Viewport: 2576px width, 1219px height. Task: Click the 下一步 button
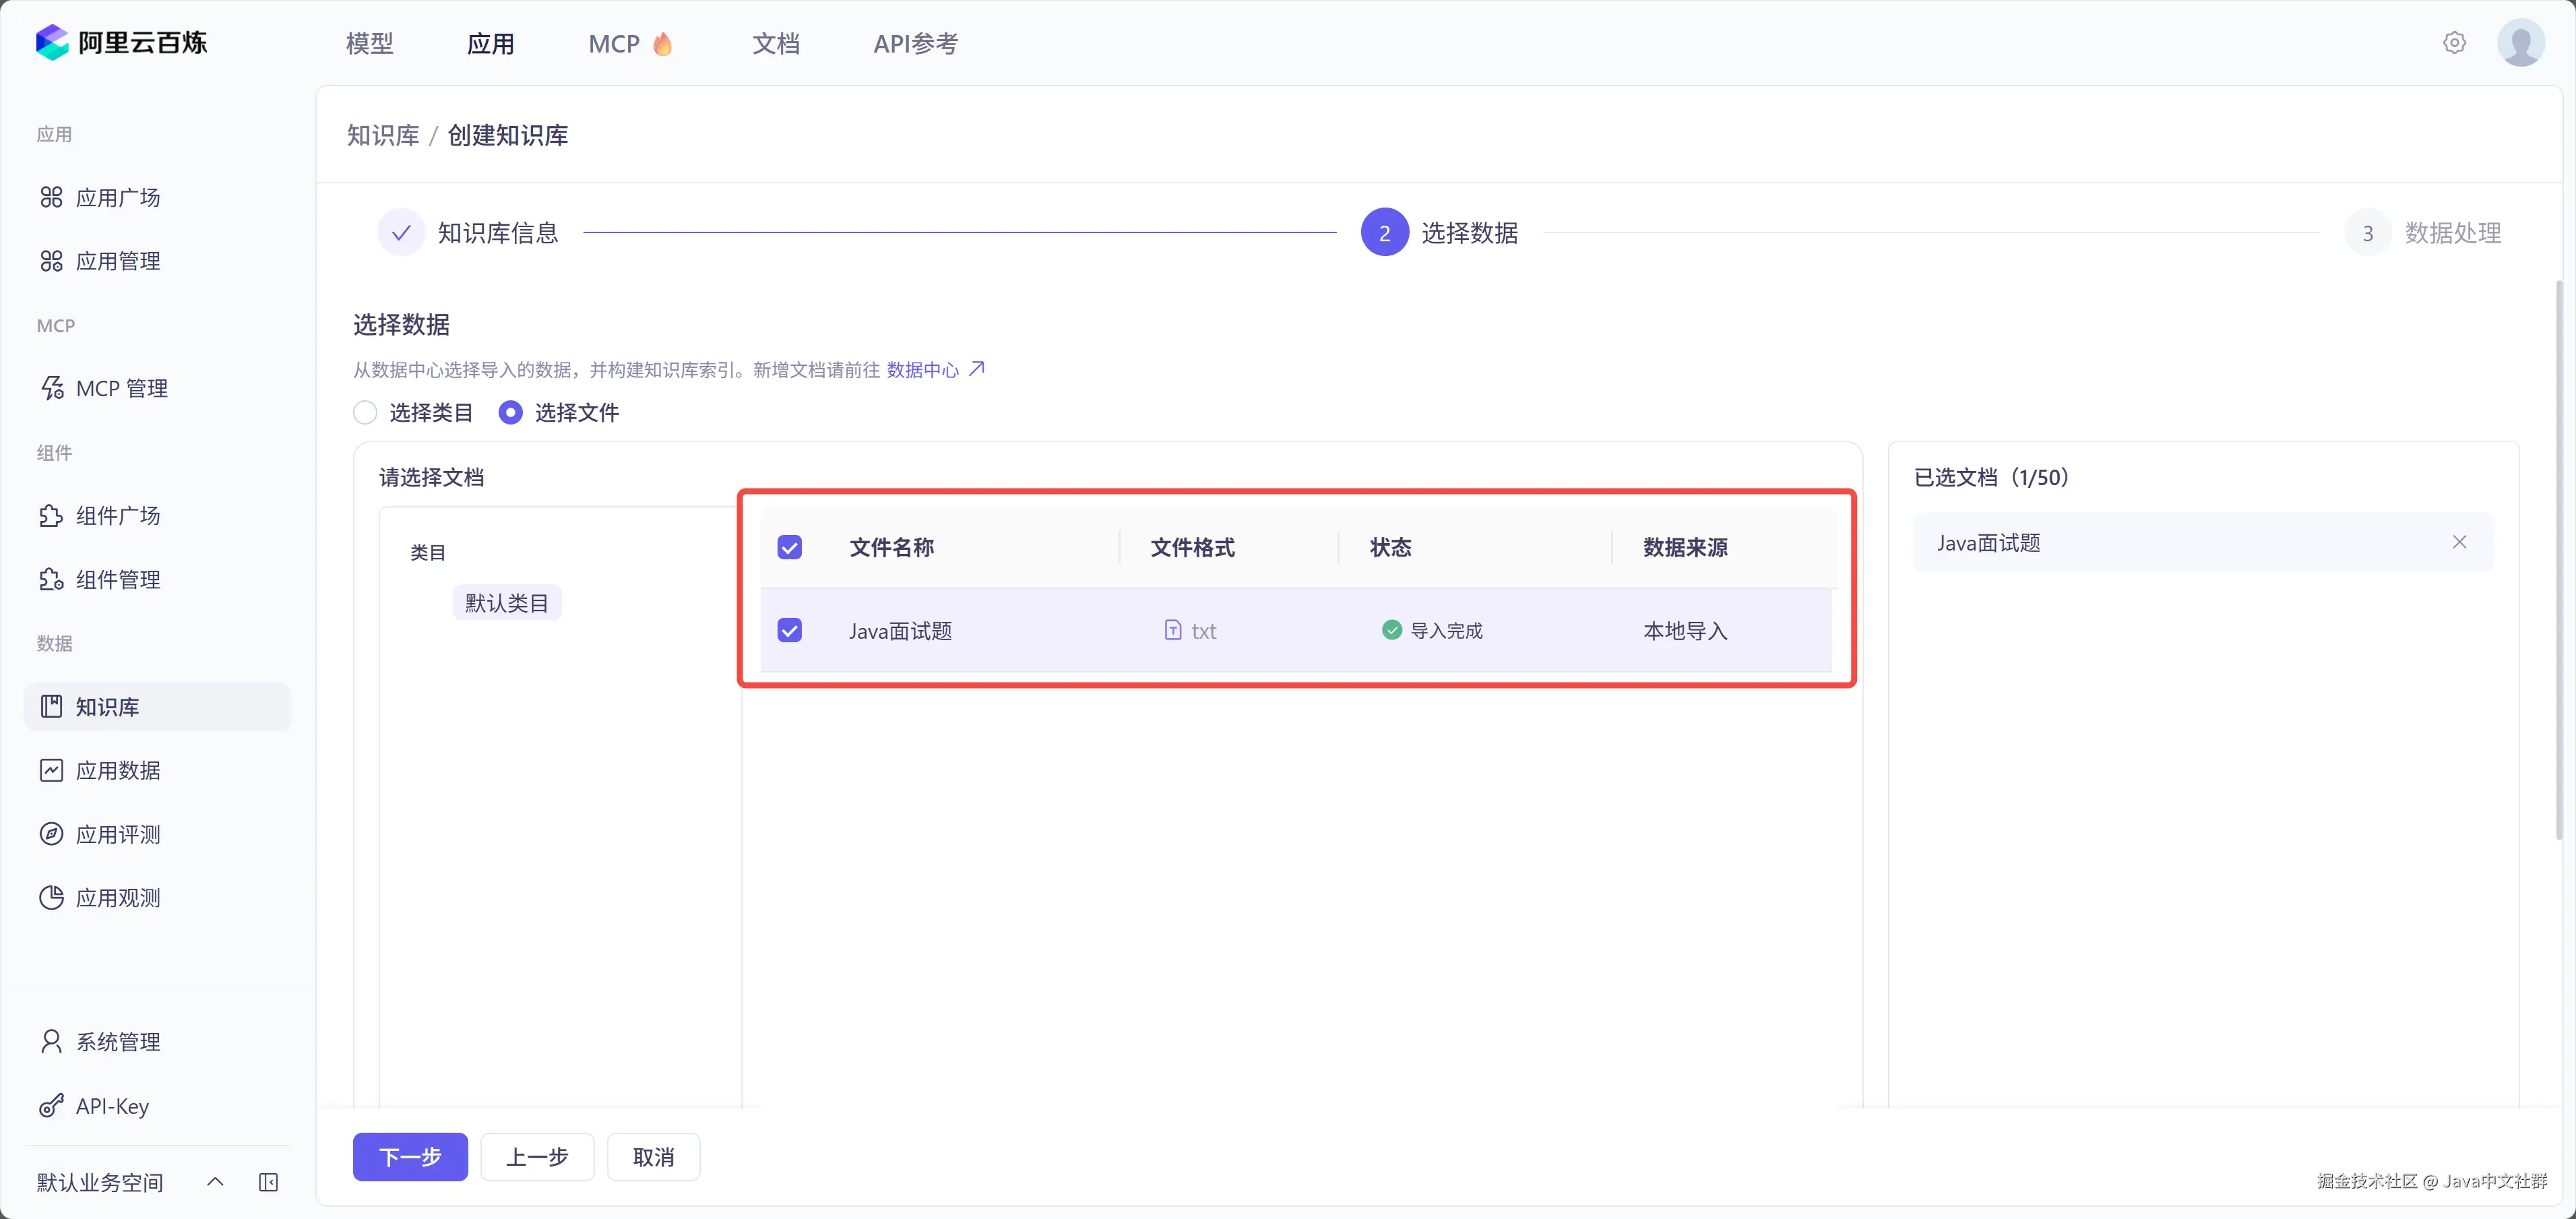(x=410, y=1157)
